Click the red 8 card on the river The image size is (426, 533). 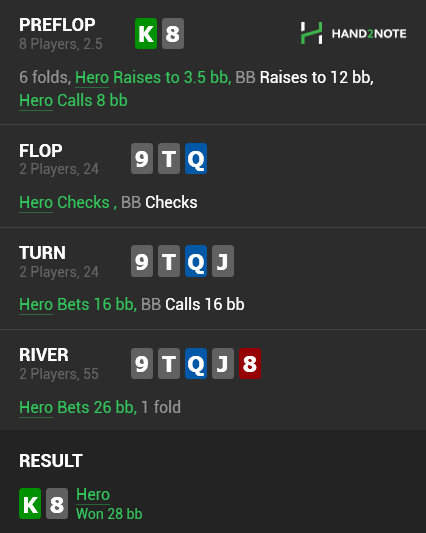250,363
